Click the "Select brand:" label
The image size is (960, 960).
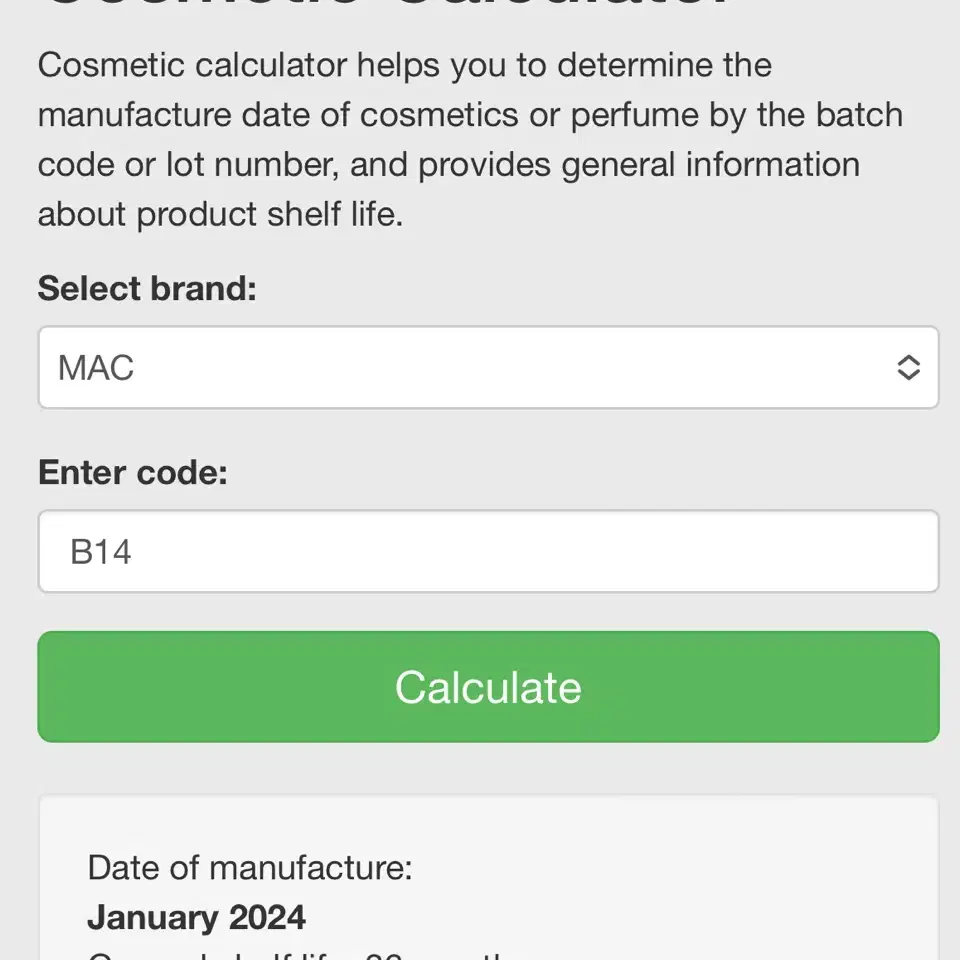coord(147,288)
